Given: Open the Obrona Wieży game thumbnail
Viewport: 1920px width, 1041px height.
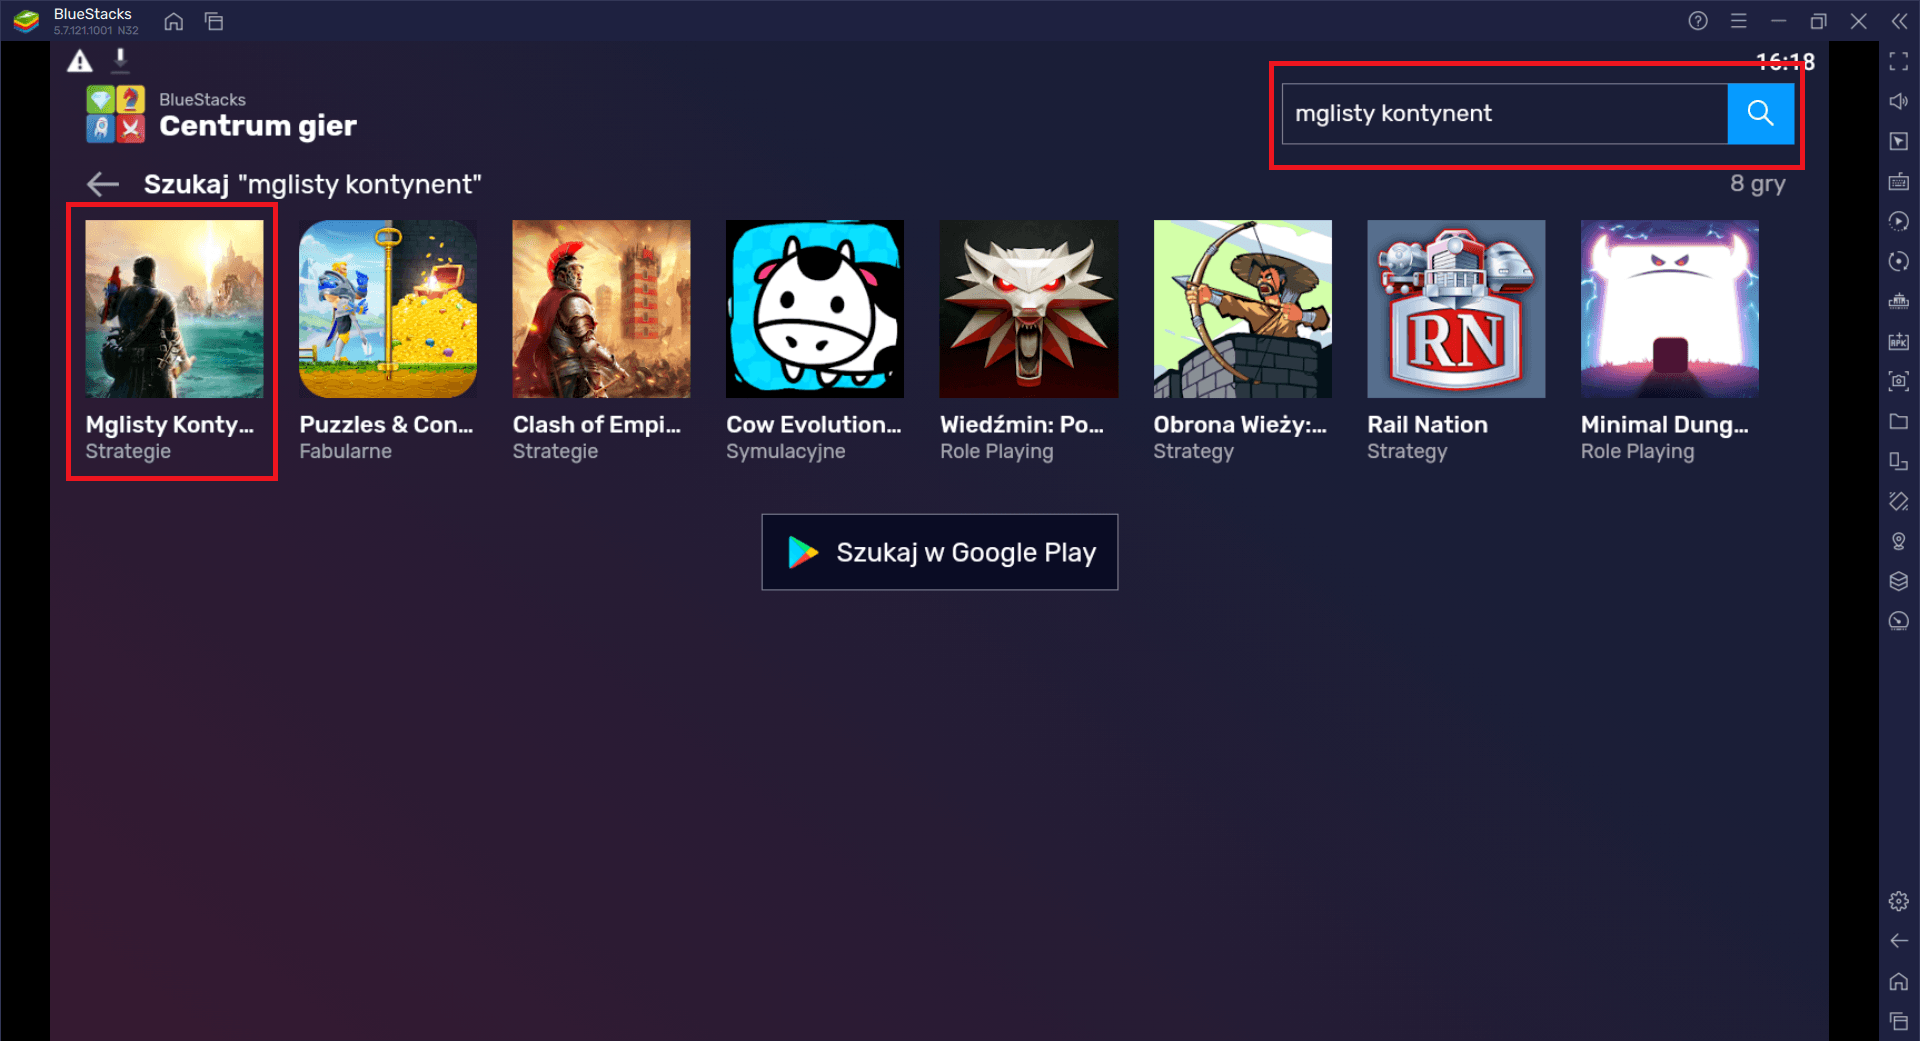Looking at the screenshot, I should point(1242,309).
